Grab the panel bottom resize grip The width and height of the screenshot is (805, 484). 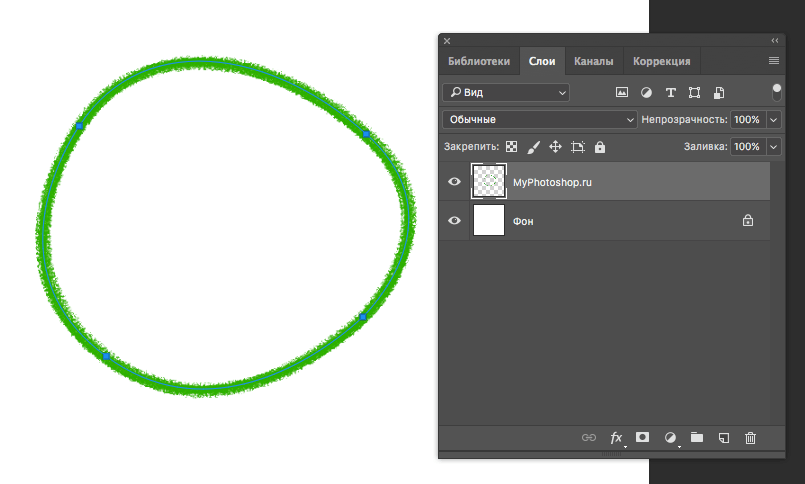tap(611, 454)
